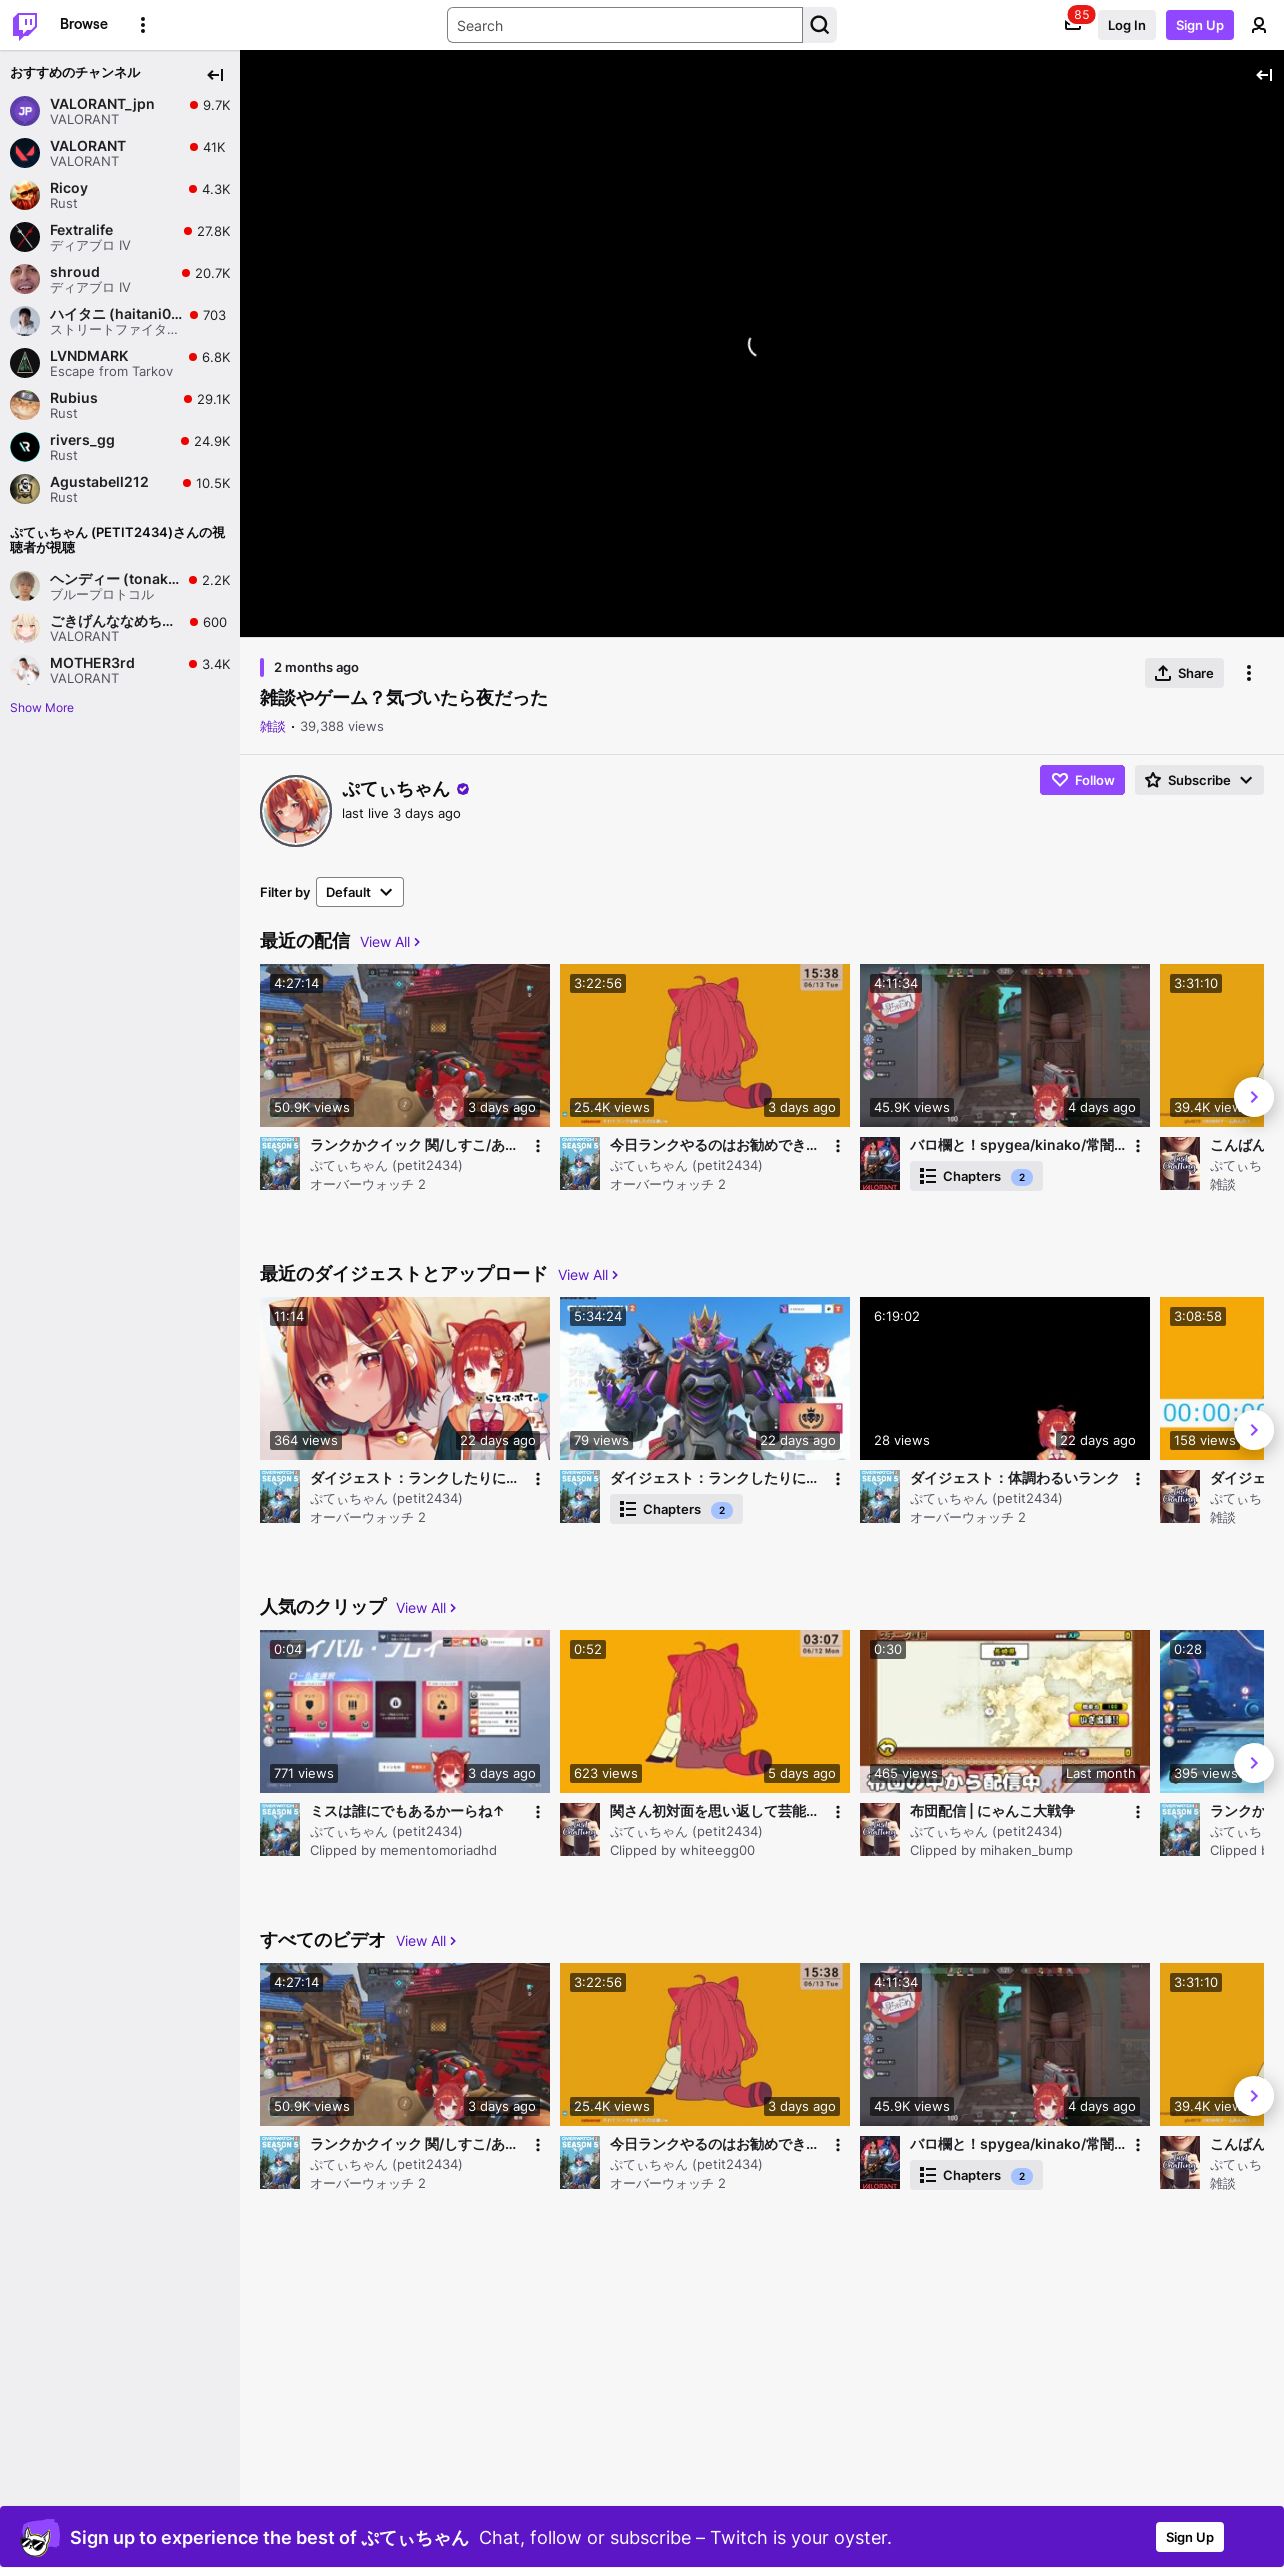Open LVNDMARK channel avatar
The width and height of the screenshot is (1284, 2568).
(x=25, y=363)
